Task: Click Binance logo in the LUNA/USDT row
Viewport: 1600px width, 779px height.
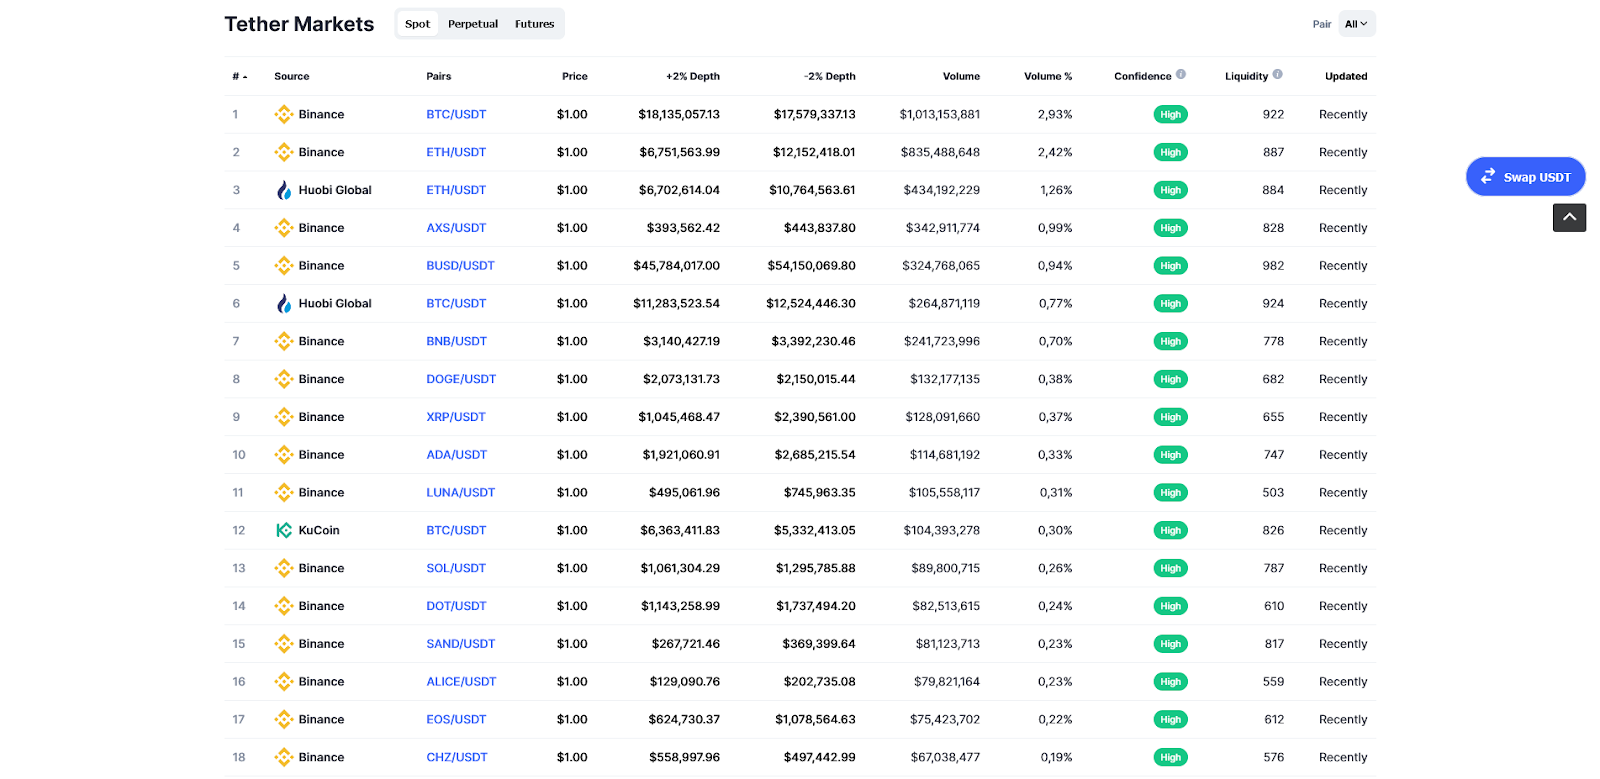Action: [x=284, y=493]
